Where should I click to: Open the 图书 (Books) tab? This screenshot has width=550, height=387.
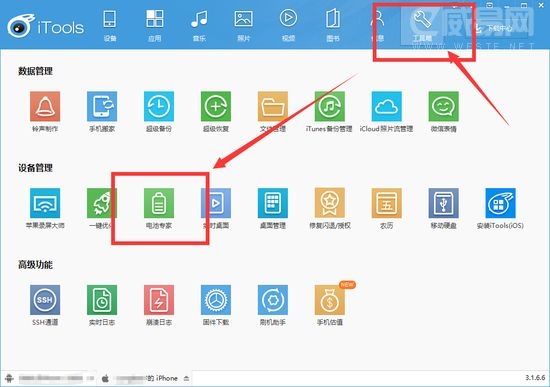(x=333, y=25)
